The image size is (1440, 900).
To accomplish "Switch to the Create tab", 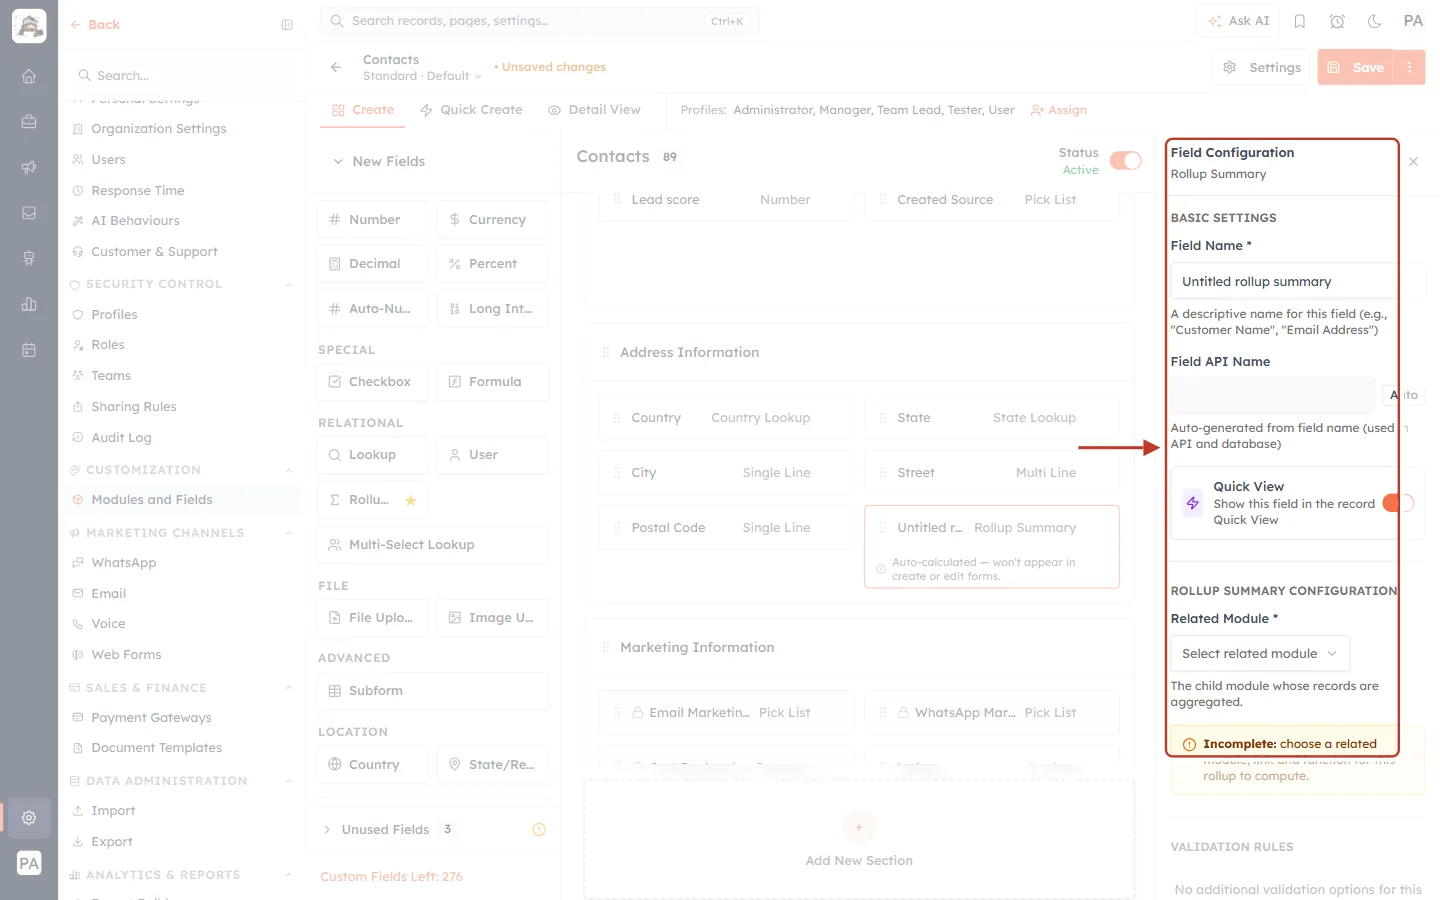I will pos(363,110).
